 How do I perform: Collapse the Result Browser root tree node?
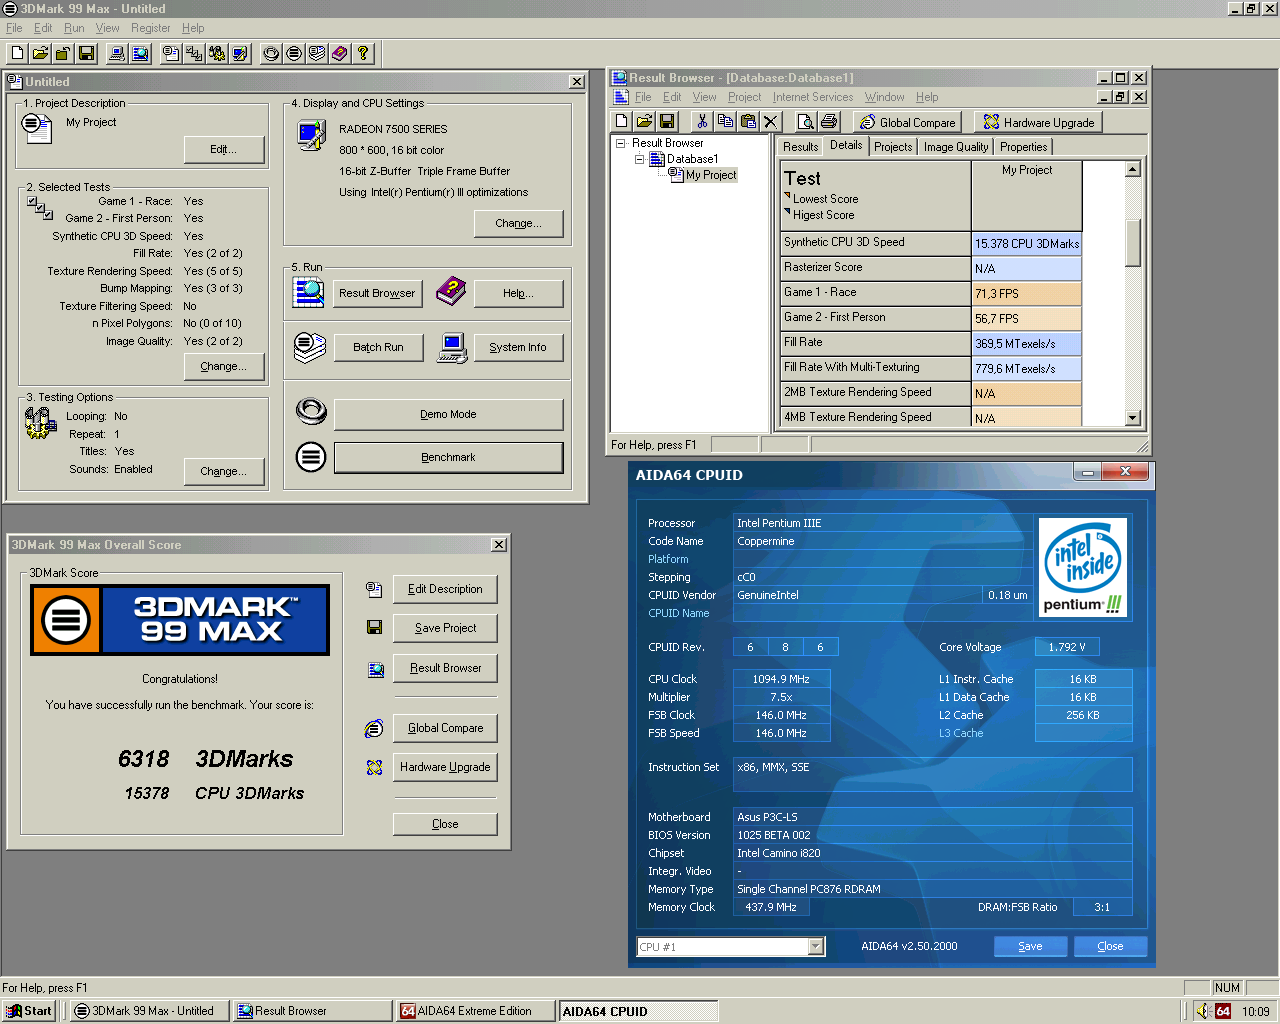tap(620, 143)
